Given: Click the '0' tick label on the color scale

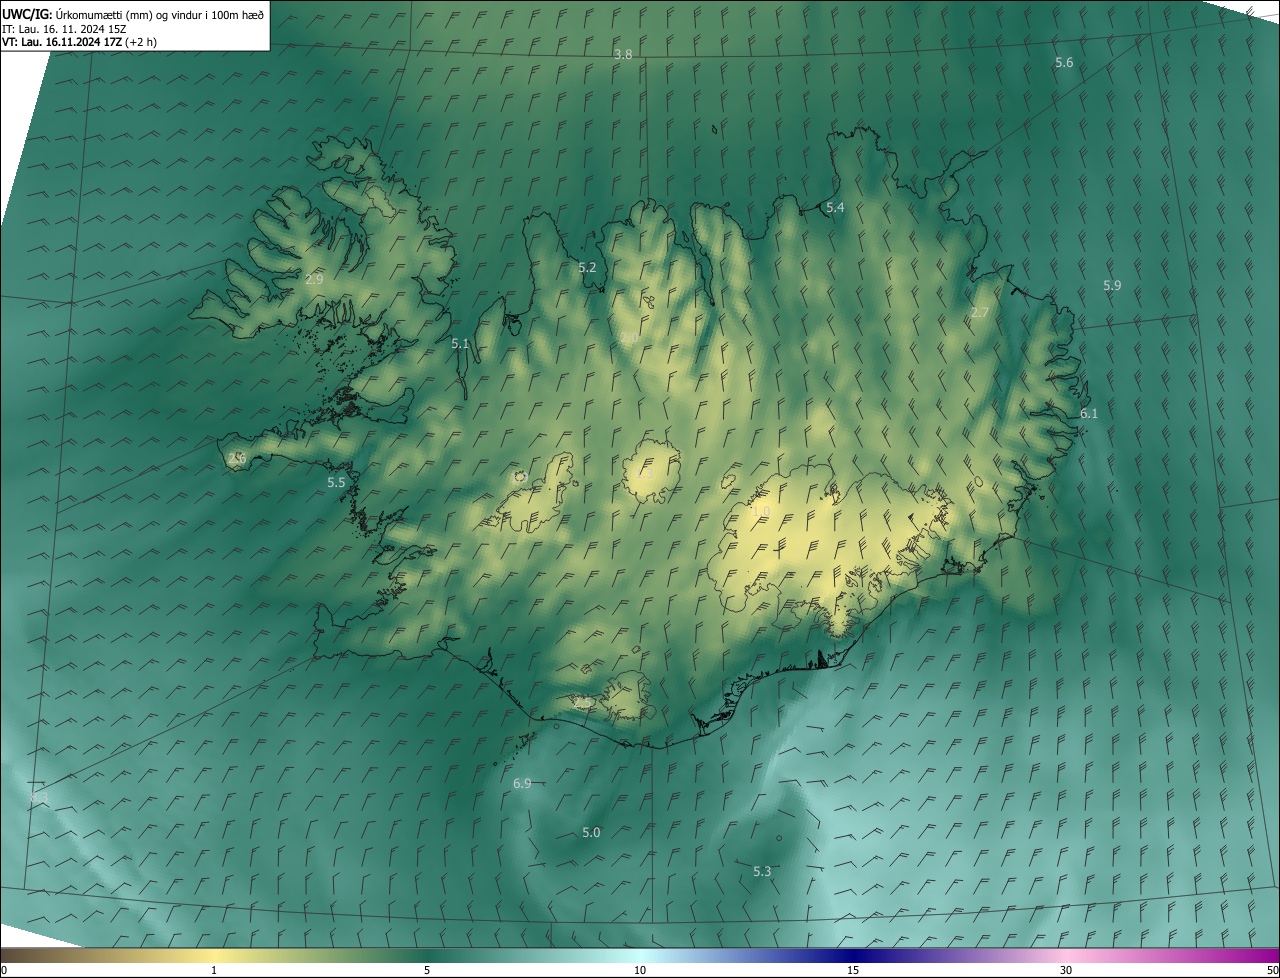Looking at the screenshot, I should [4, 971].
